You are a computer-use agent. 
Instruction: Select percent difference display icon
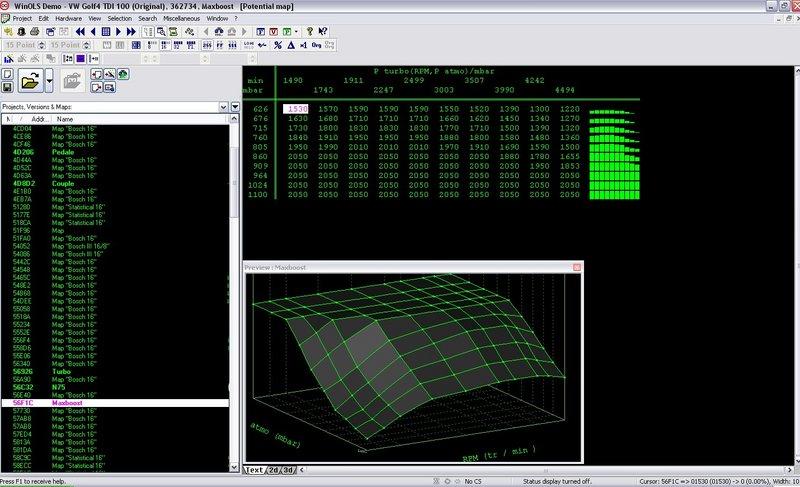pyautogui.click(x=278, y=45)
